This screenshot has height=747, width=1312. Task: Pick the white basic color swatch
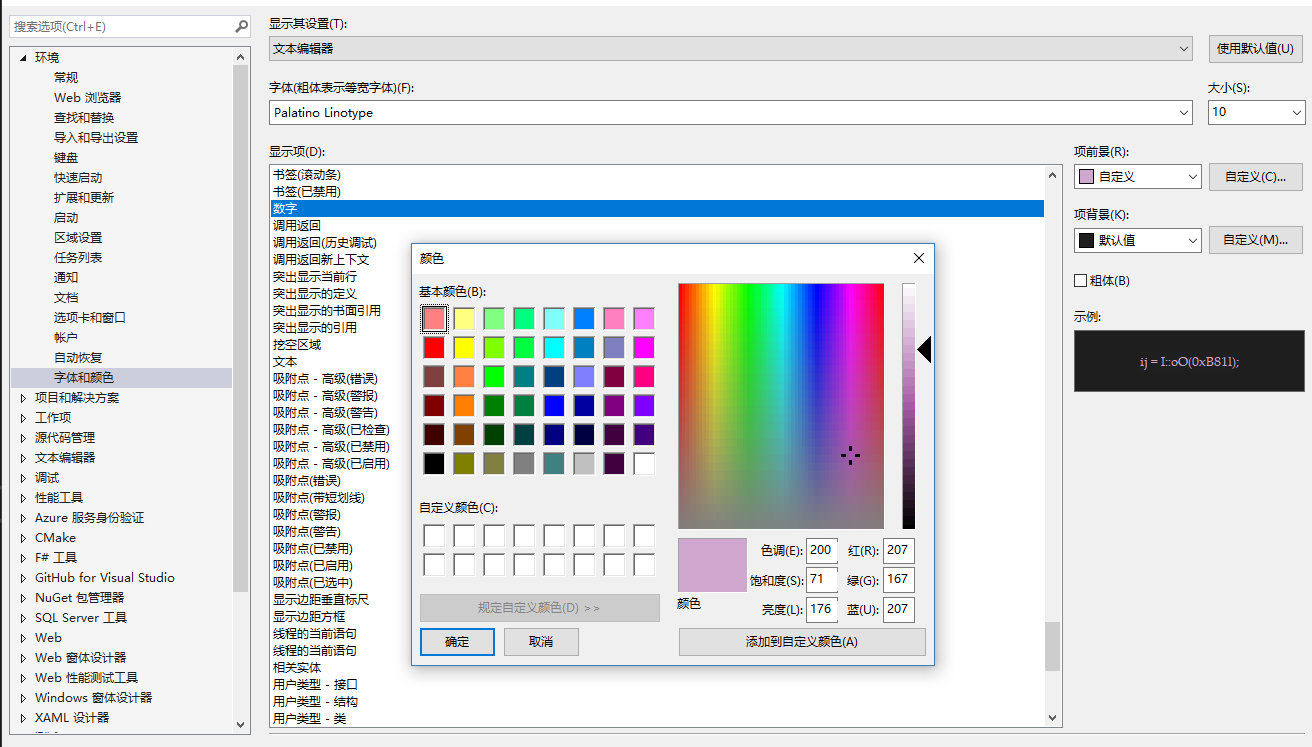(x=644, y=463)
